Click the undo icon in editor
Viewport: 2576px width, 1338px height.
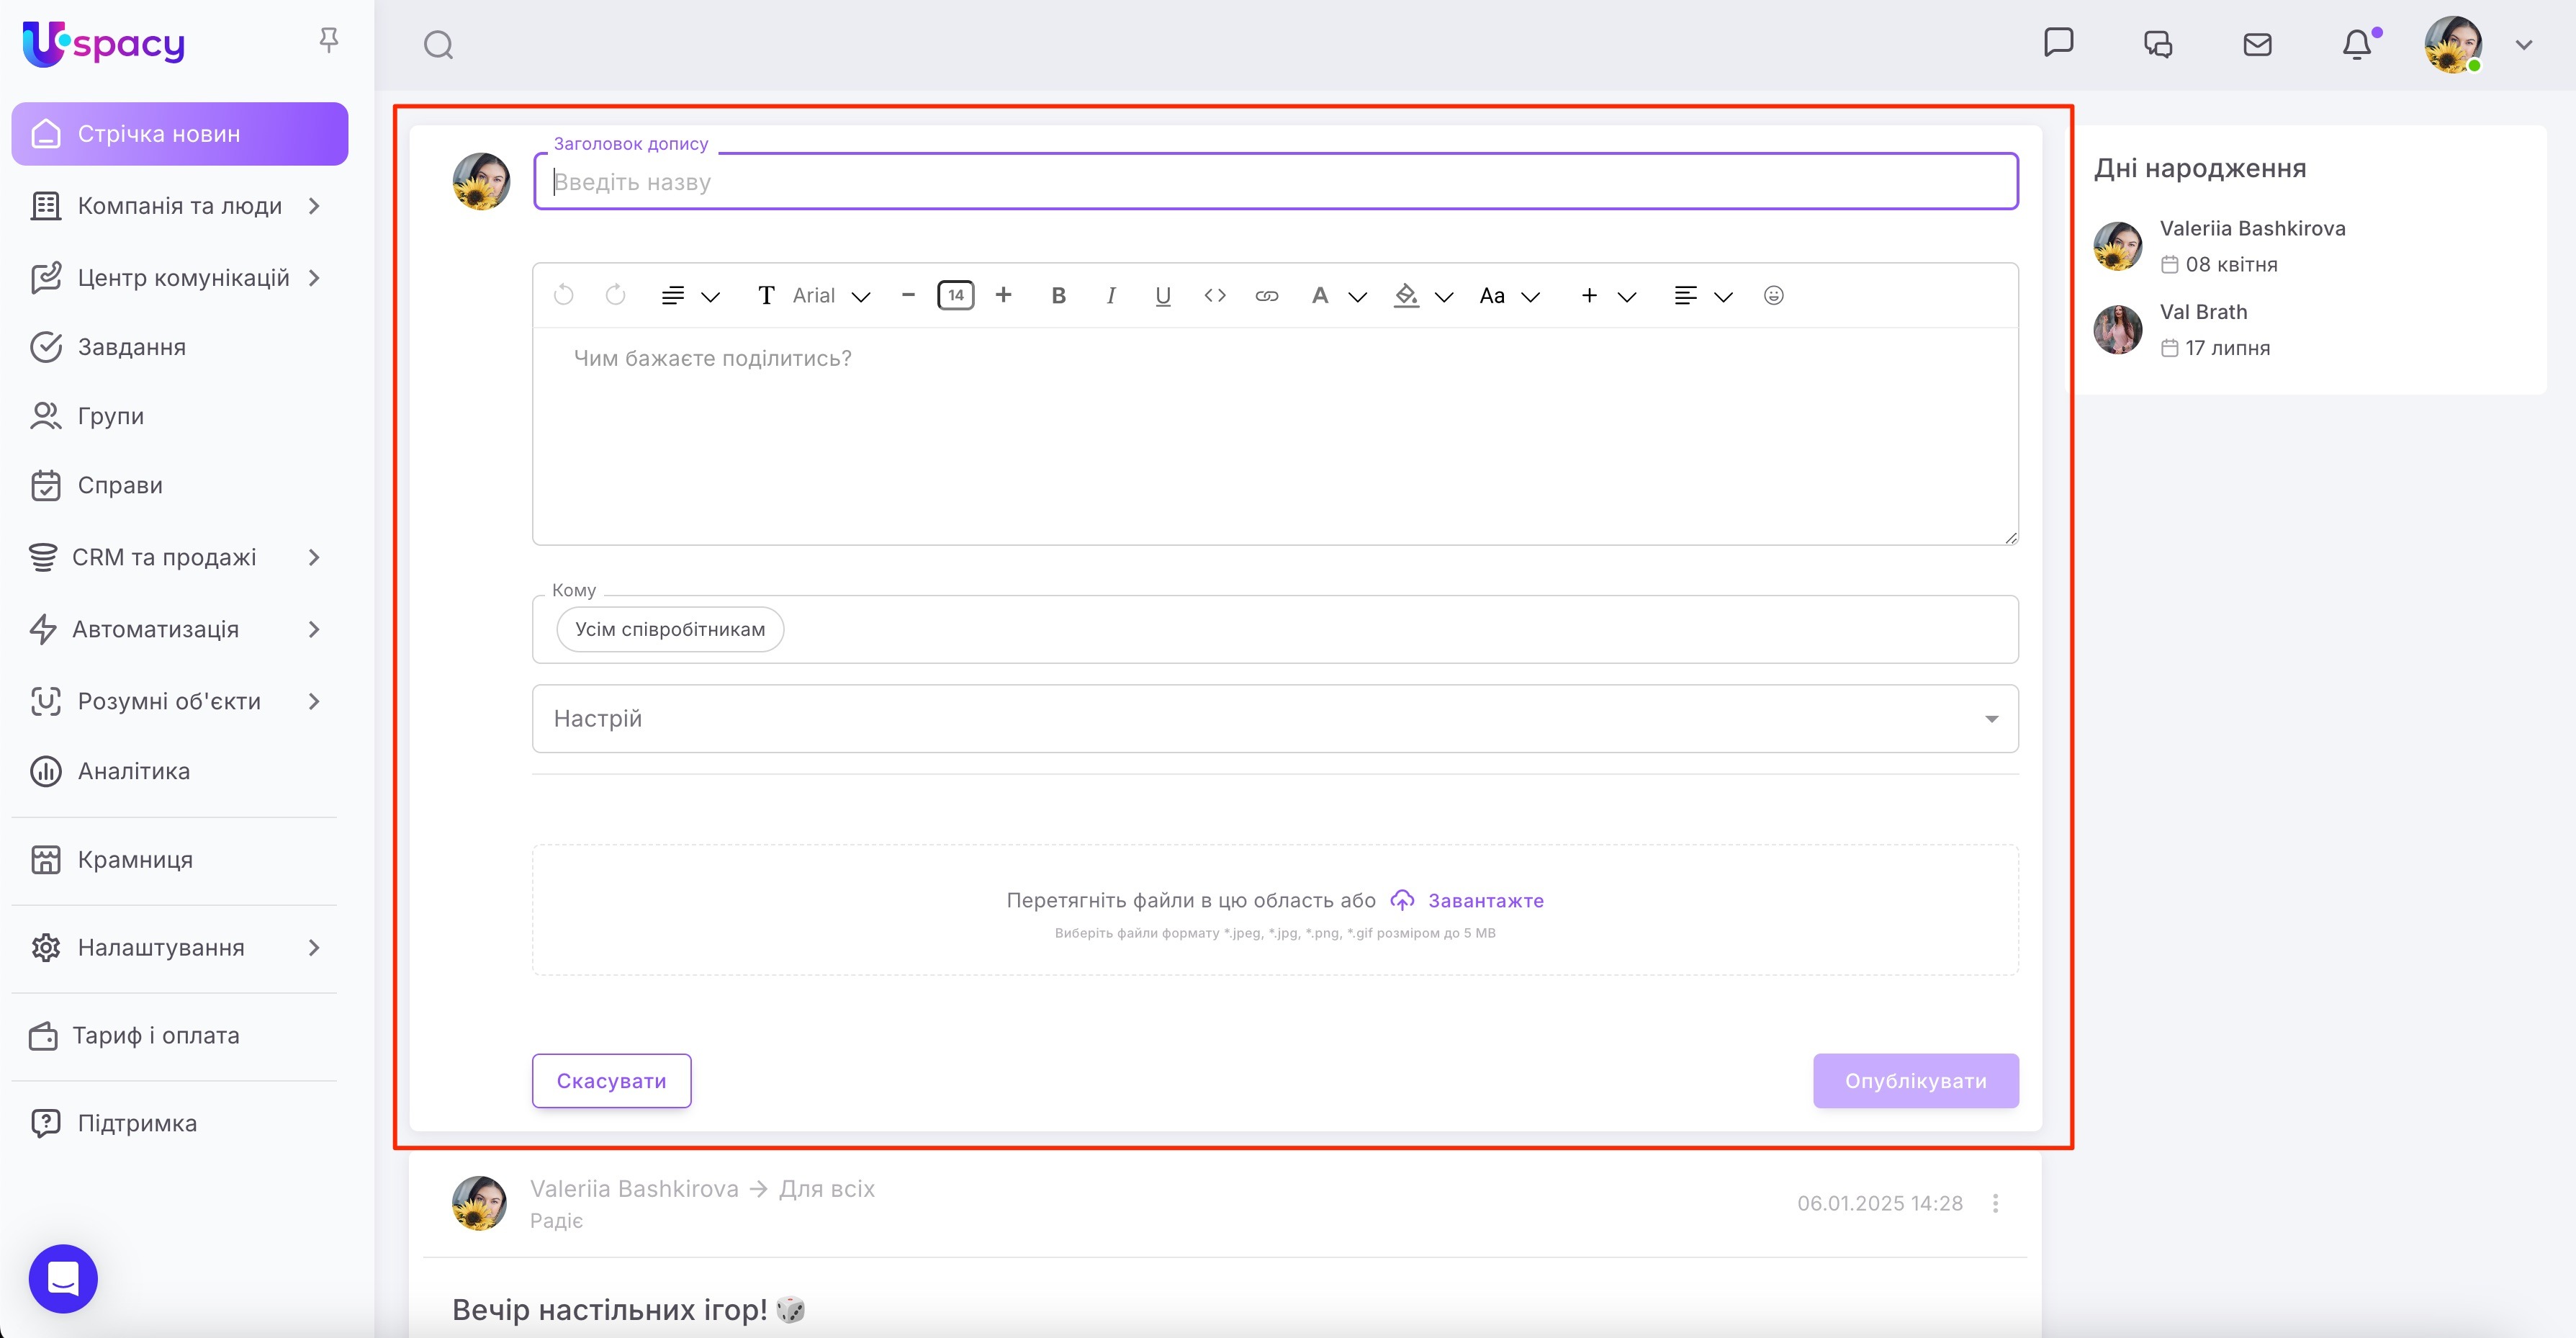click(x=564, y=295)
